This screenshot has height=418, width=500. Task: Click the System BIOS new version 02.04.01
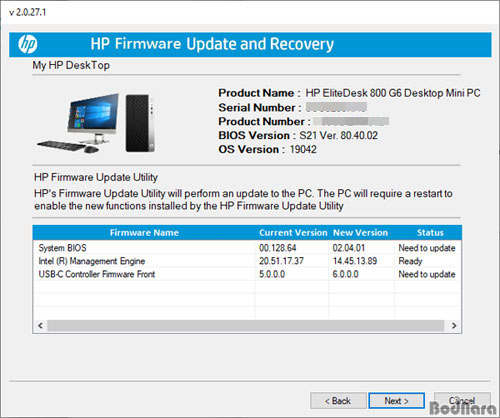coord(349,248)
